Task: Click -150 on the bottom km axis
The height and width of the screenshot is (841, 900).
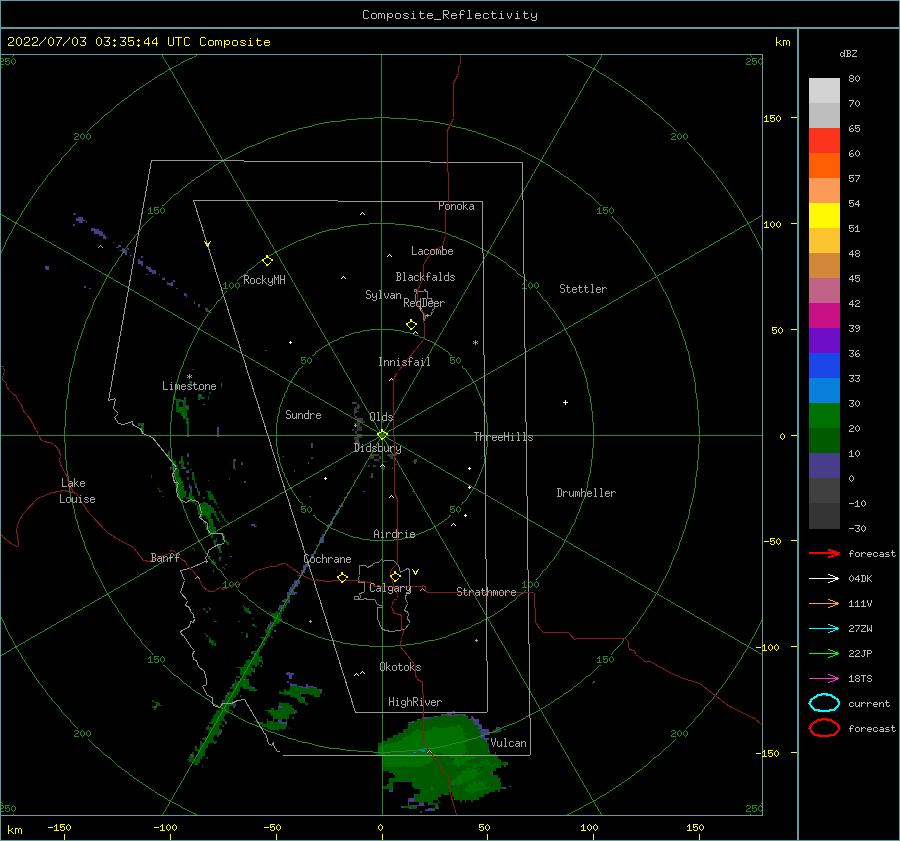Action: pyautogui.click(x=59, y=827)
